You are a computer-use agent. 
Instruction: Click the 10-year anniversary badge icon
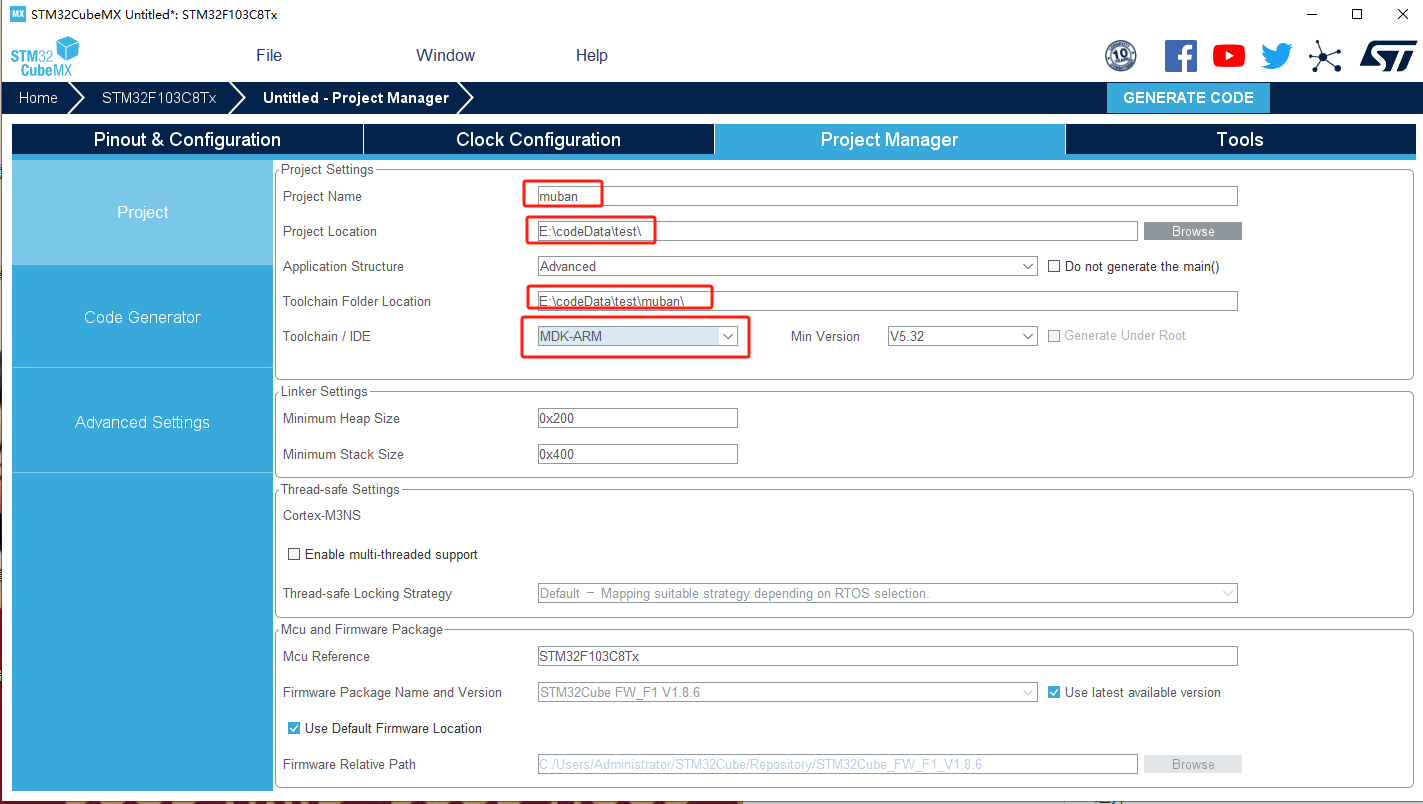(1120, 56)
